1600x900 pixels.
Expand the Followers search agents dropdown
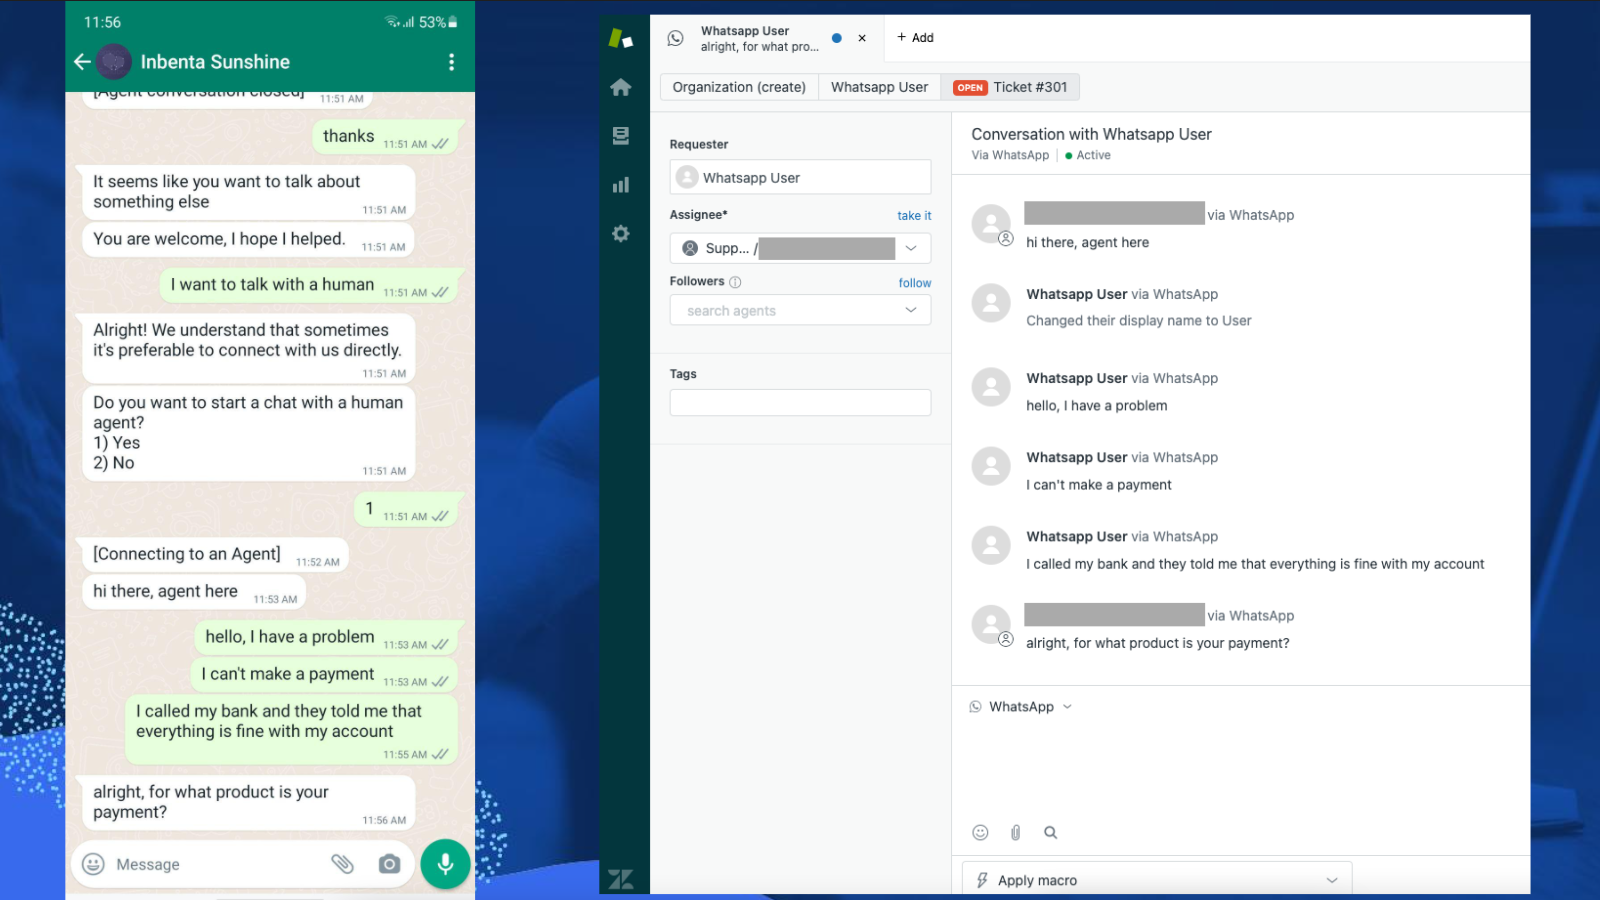[x=910, y=310]
